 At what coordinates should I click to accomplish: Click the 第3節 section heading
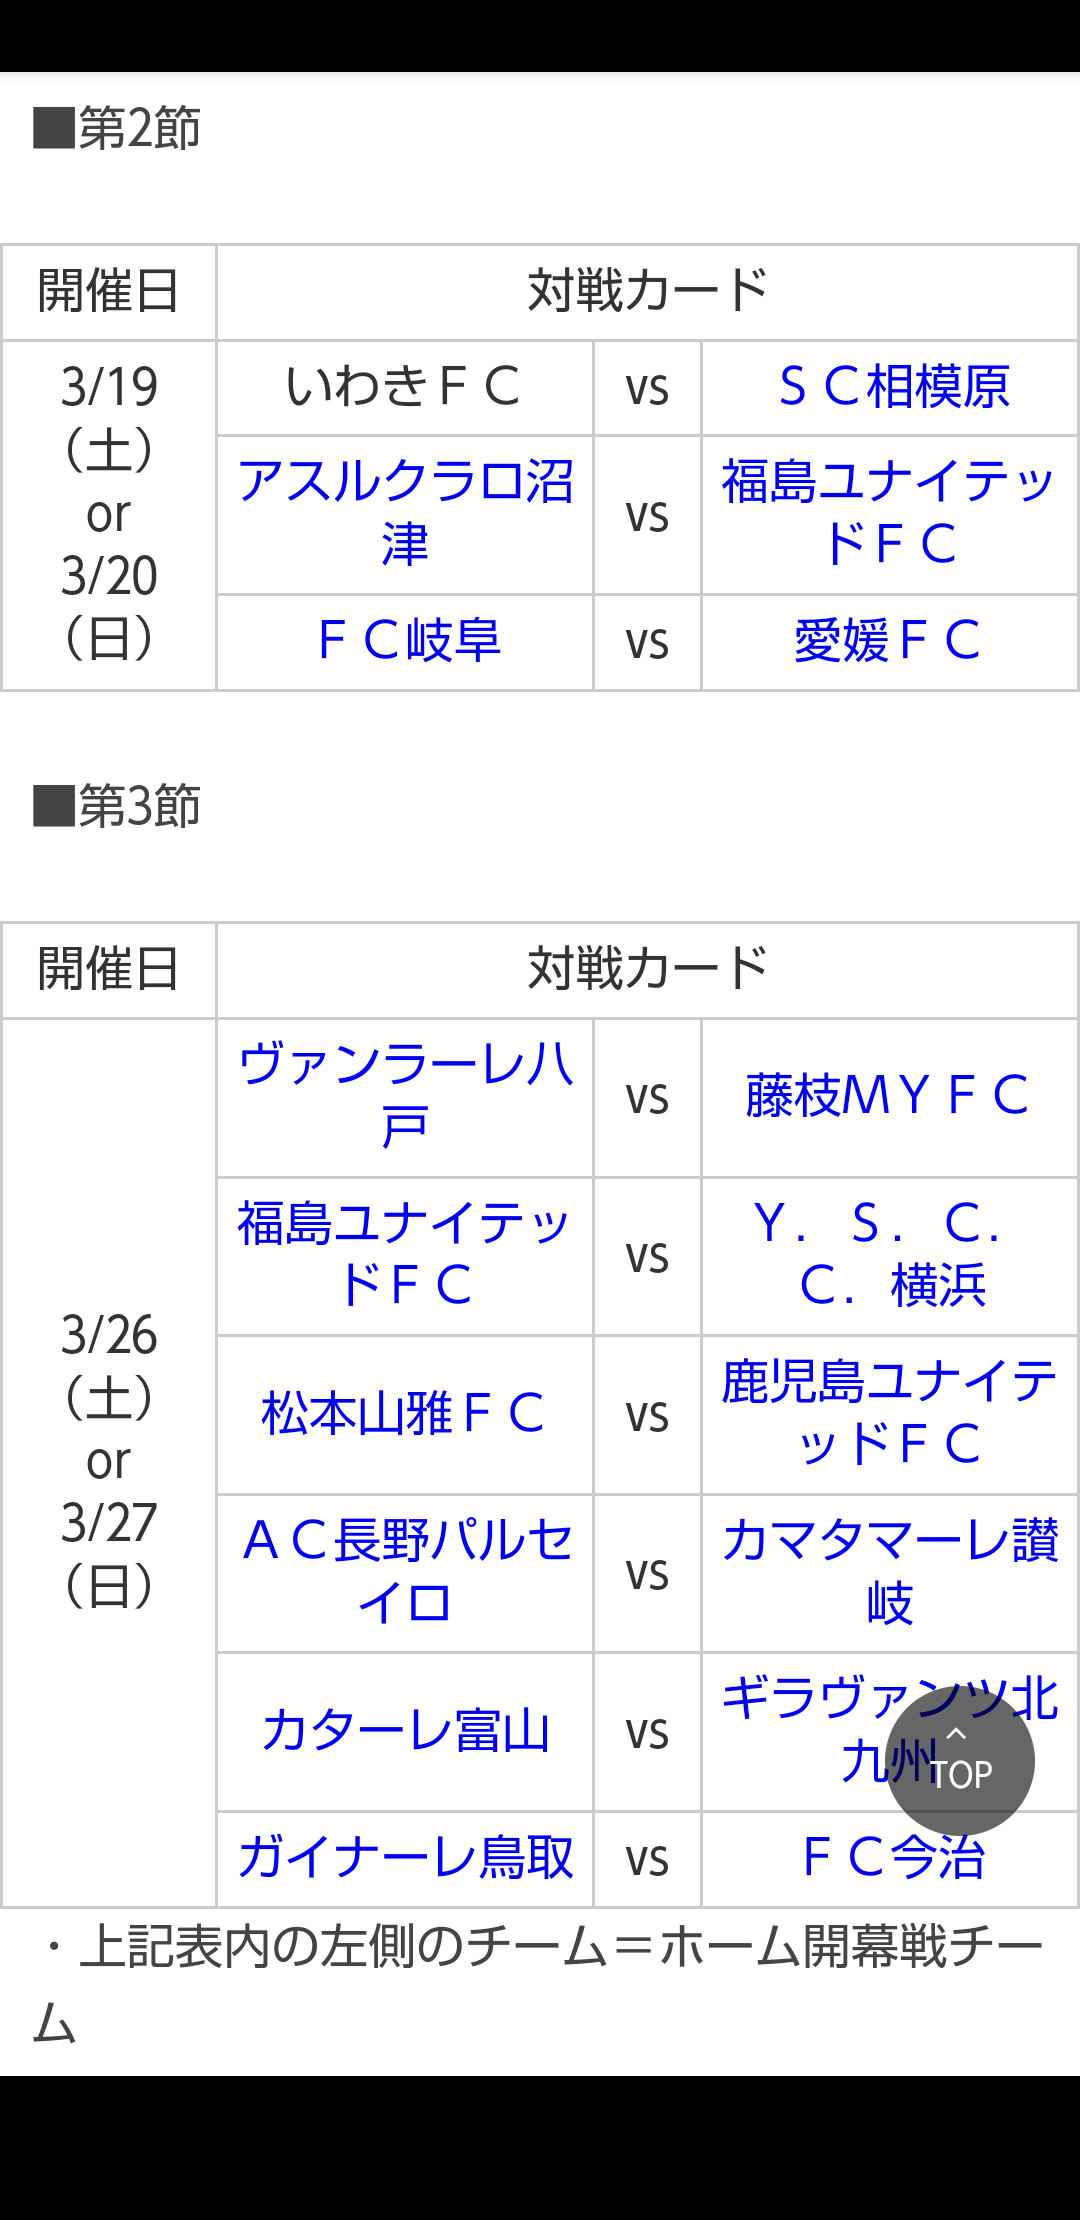tap(118, 806)
